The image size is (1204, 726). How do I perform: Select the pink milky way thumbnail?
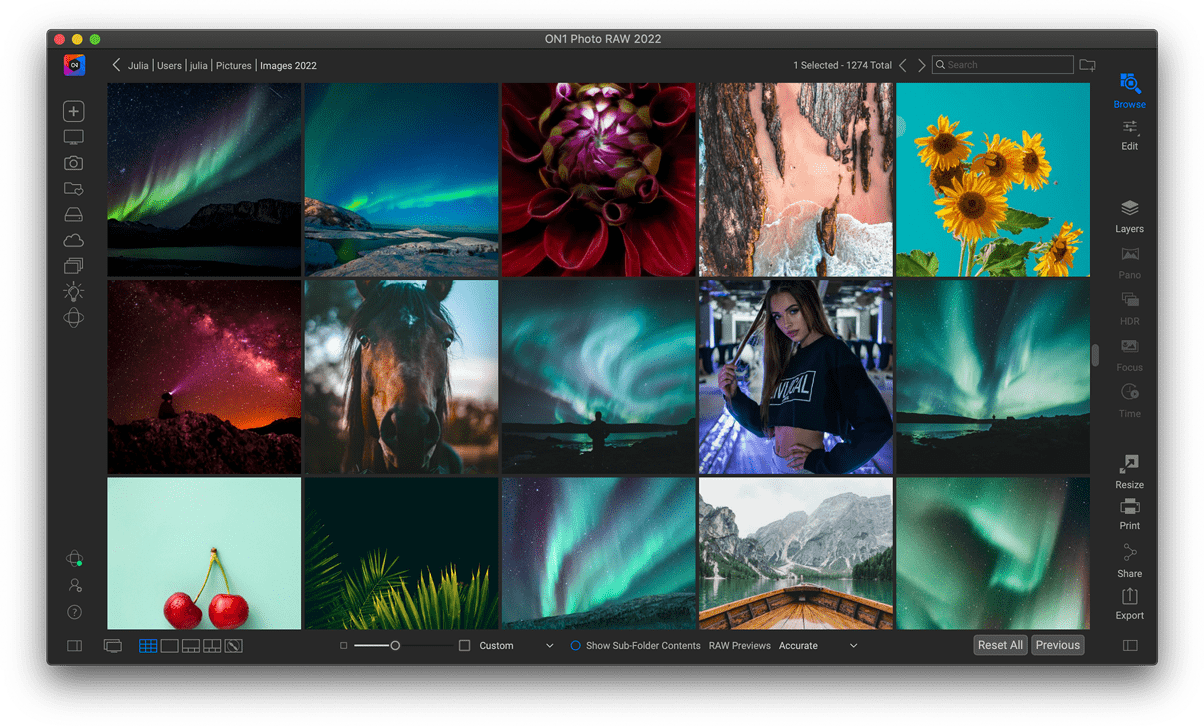point(204,377)
